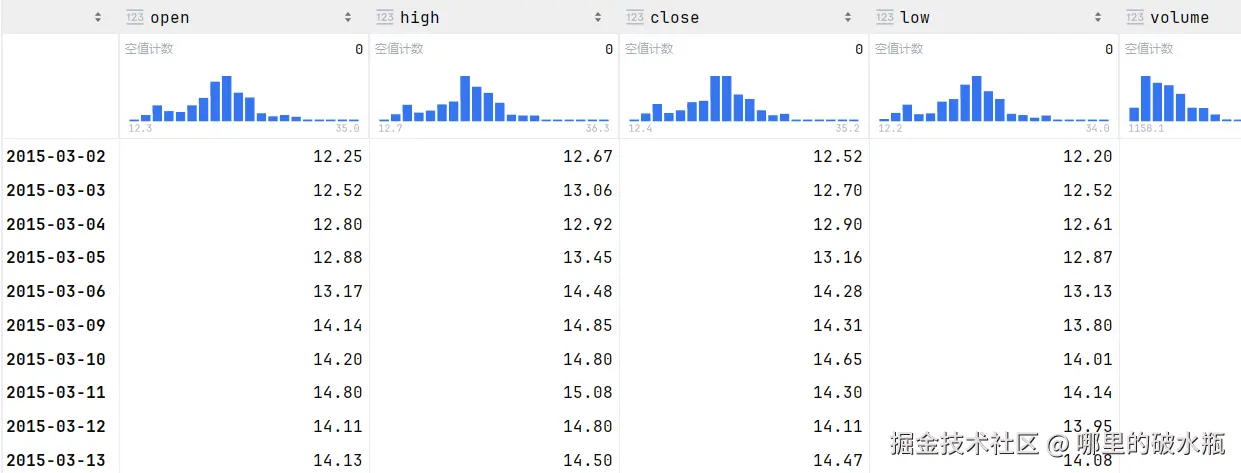Click low value 14.14
Screen dimensions: 1241x473
click(1088, 392)
